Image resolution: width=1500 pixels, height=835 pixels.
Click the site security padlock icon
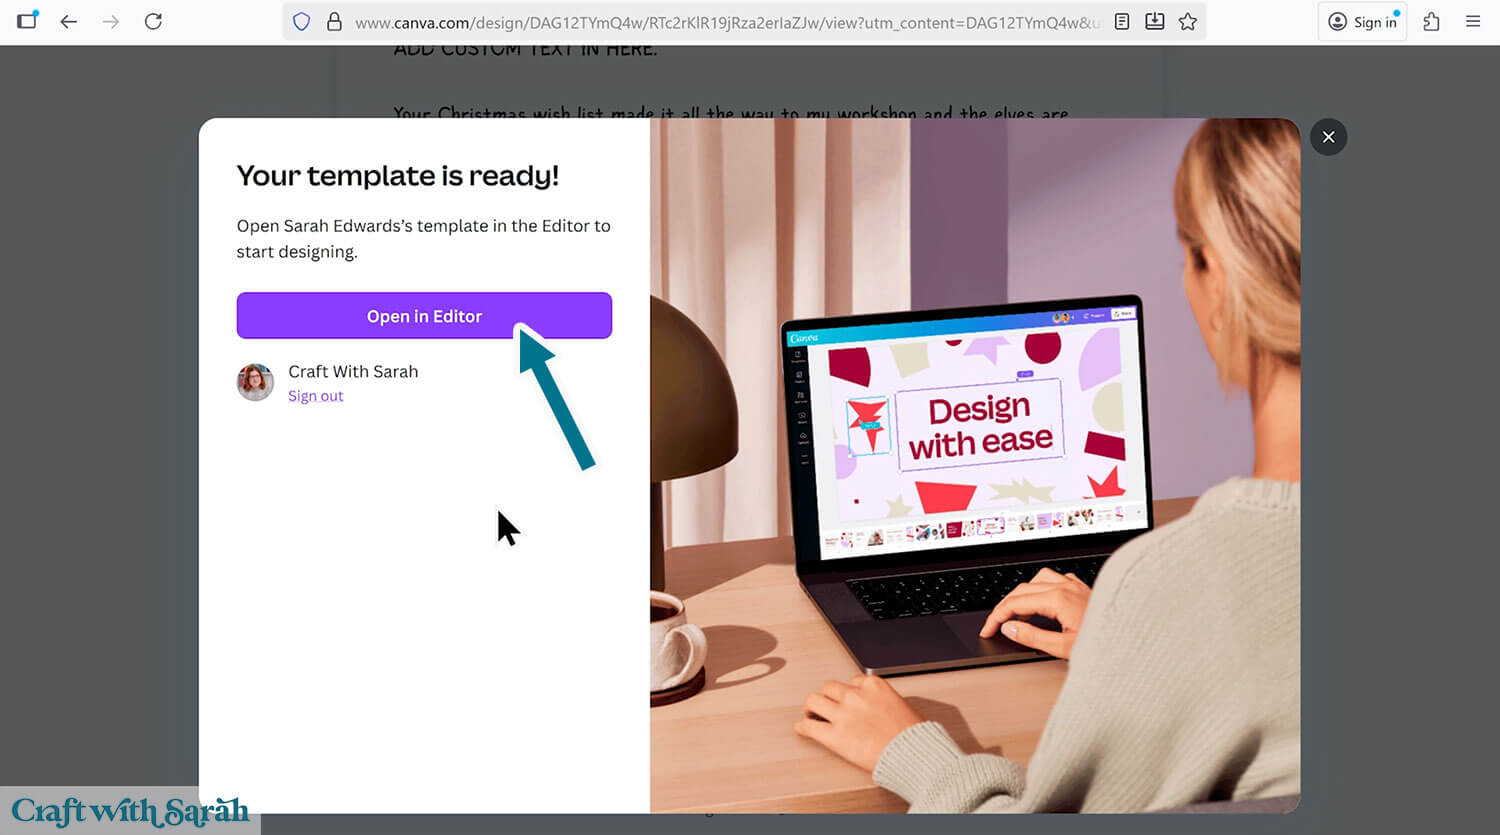click(x=334, y=21)
